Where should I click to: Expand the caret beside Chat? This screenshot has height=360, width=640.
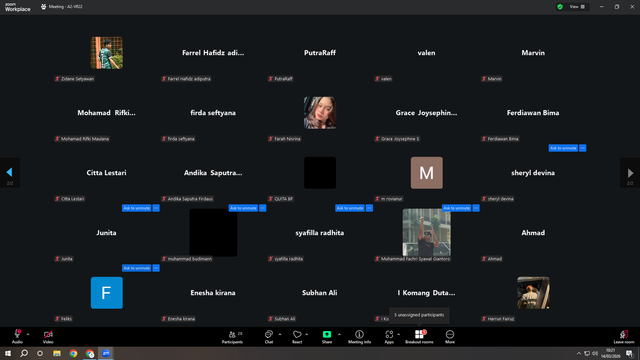[x=280, y=334]
